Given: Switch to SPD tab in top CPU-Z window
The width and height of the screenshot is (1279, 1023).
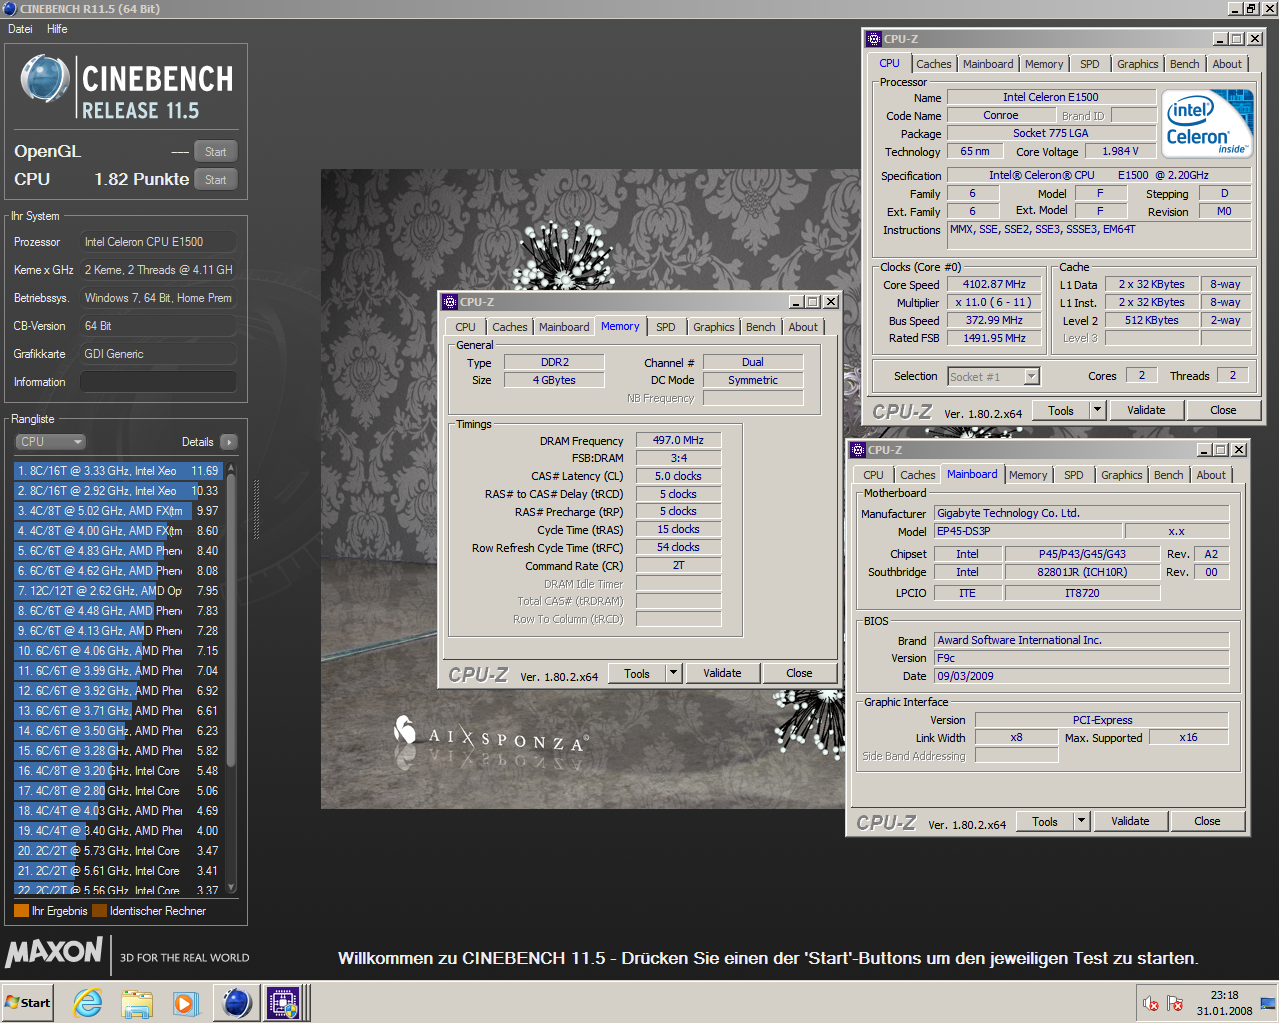Looking at the screenshot, I should 1090,64.
